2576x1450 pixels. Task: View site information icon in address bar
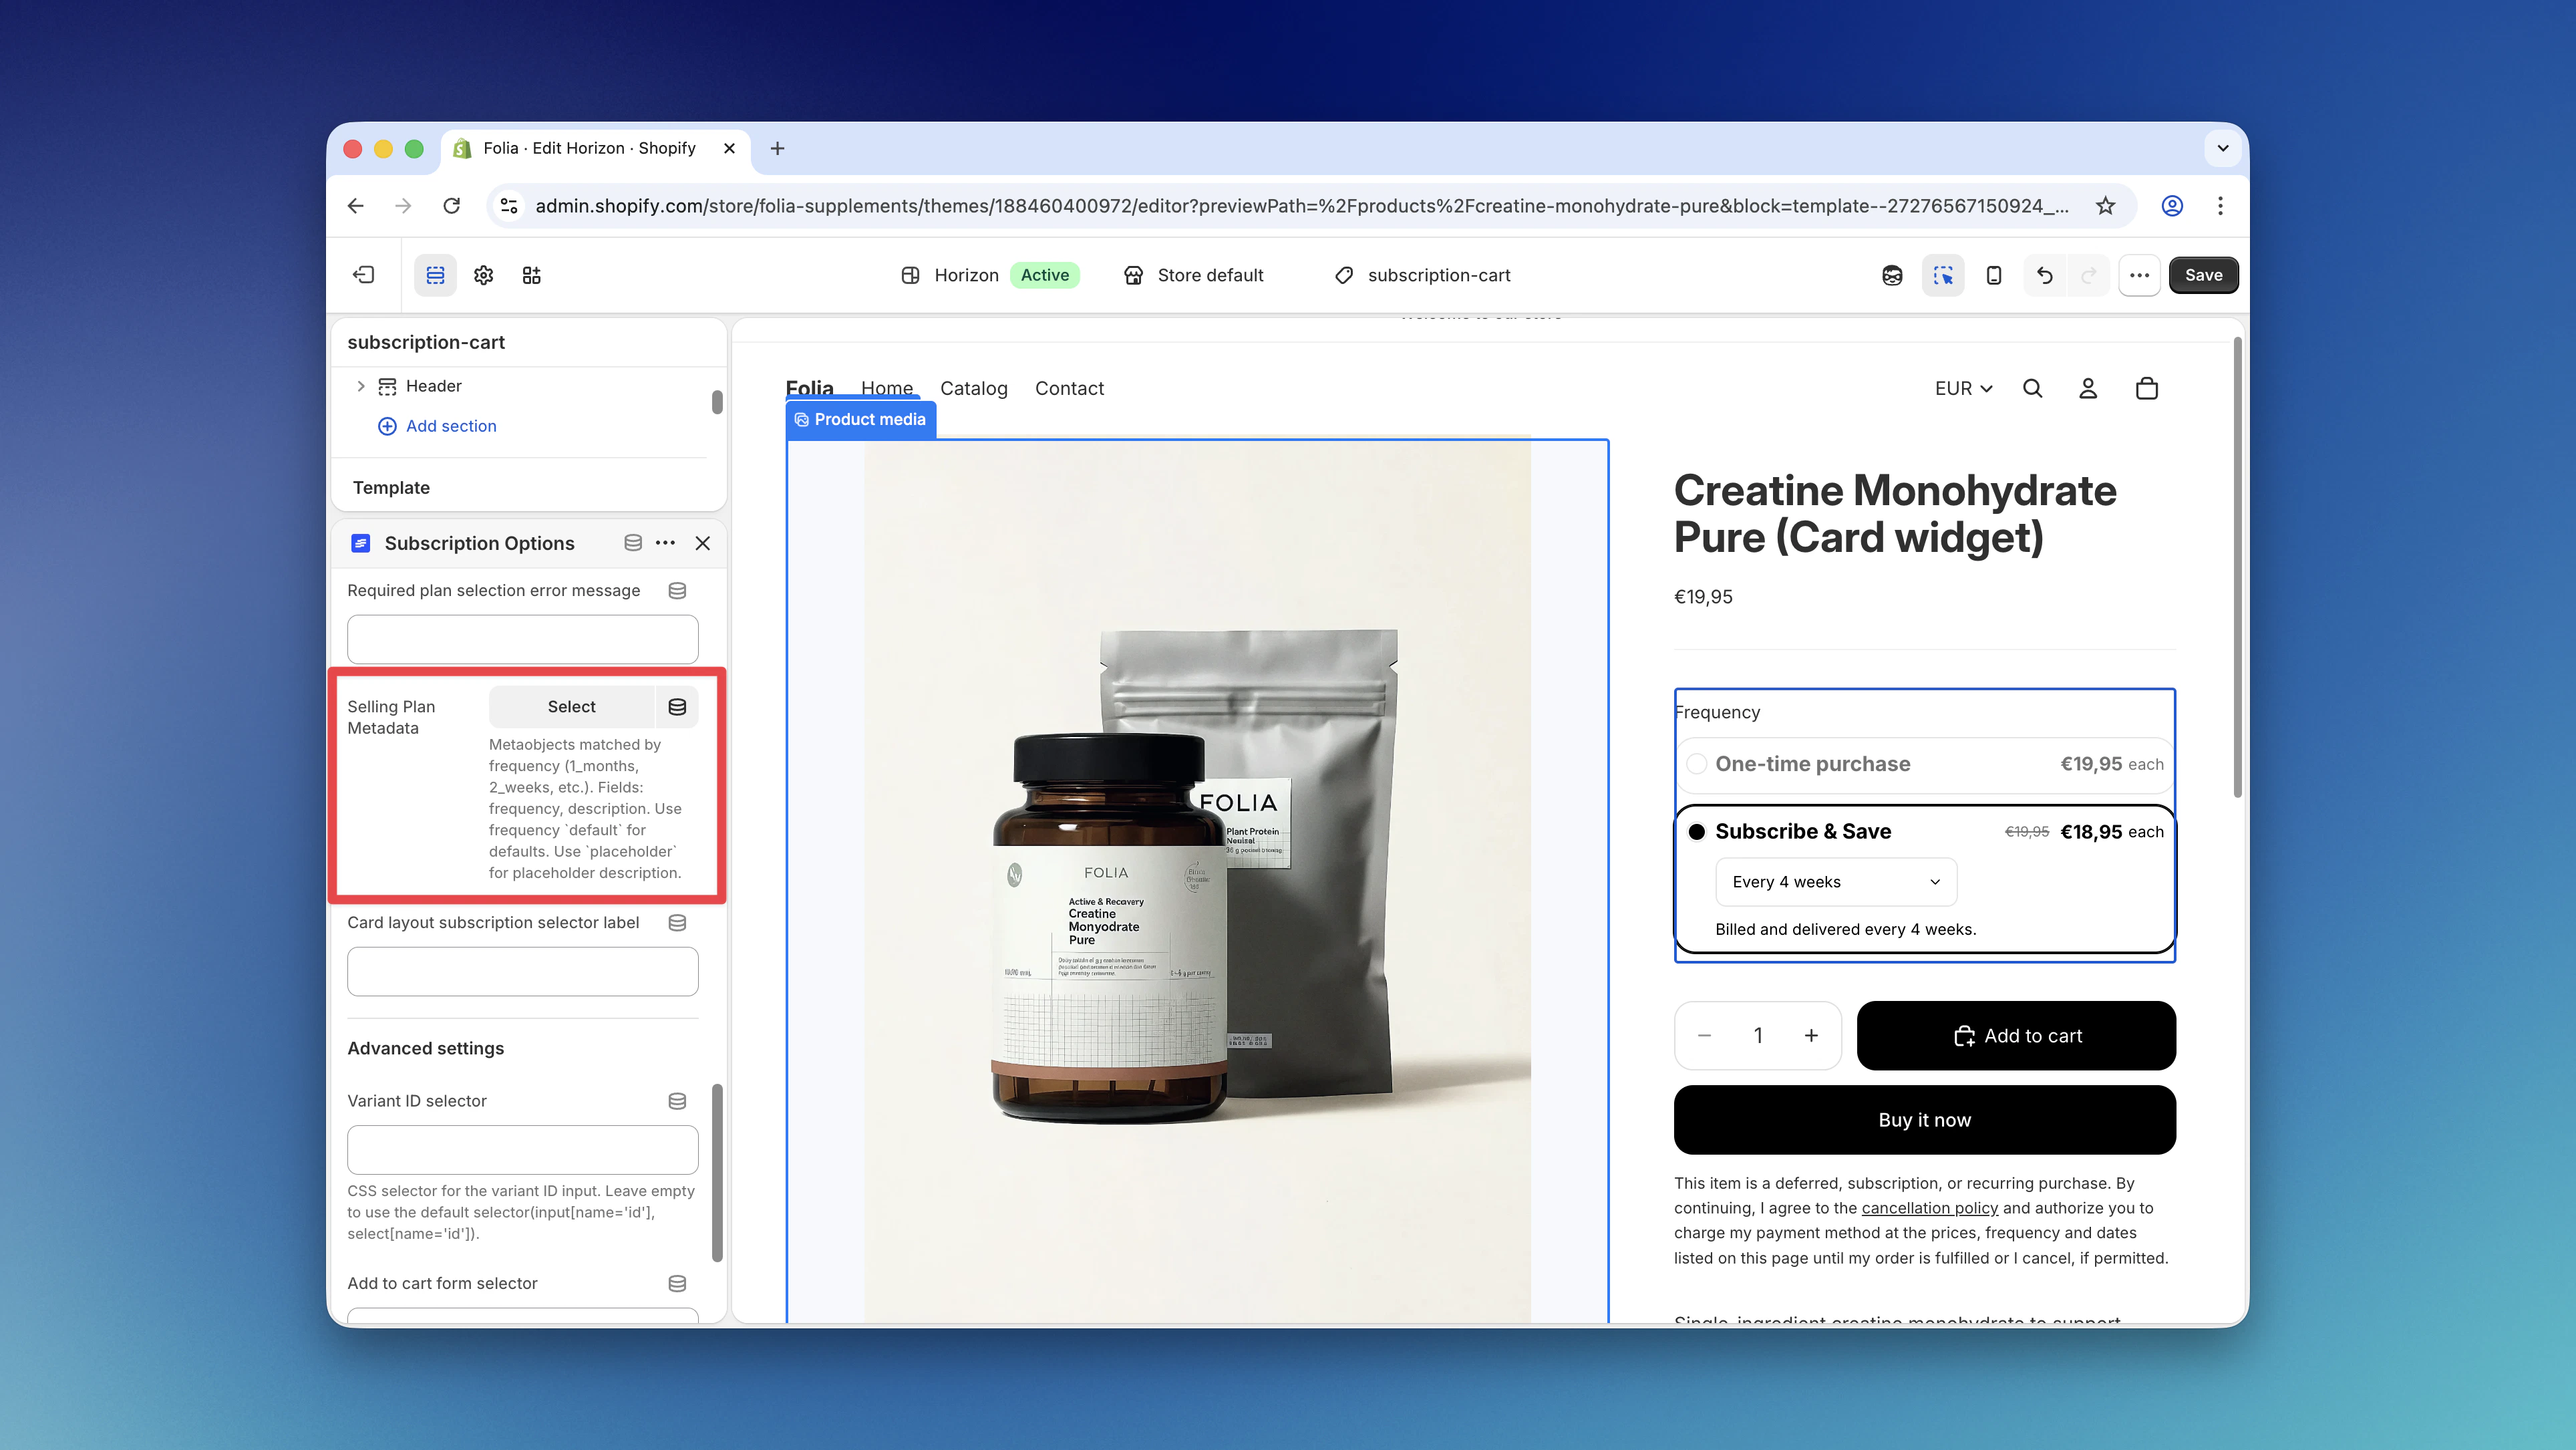pyautogui.click(x=509, y=206)
